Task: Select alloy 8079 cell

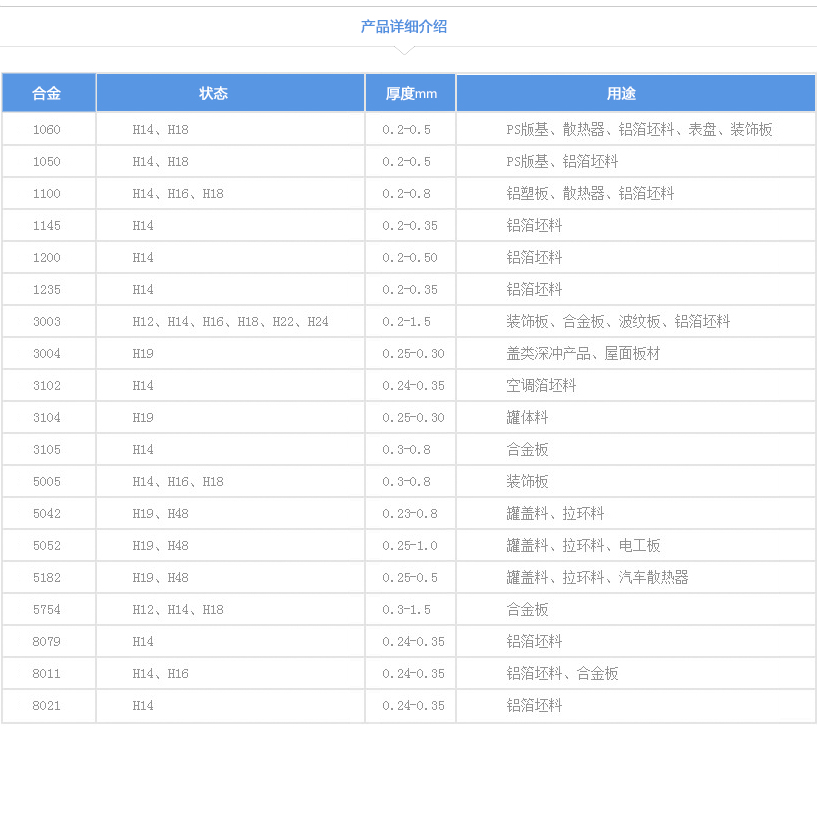Action: pyautogui.click(x=48, y=641)
